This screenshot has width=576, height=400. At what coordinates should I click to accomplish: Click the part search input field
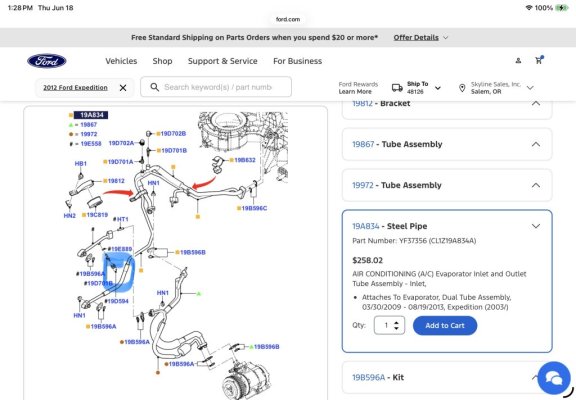click(216, 87)
